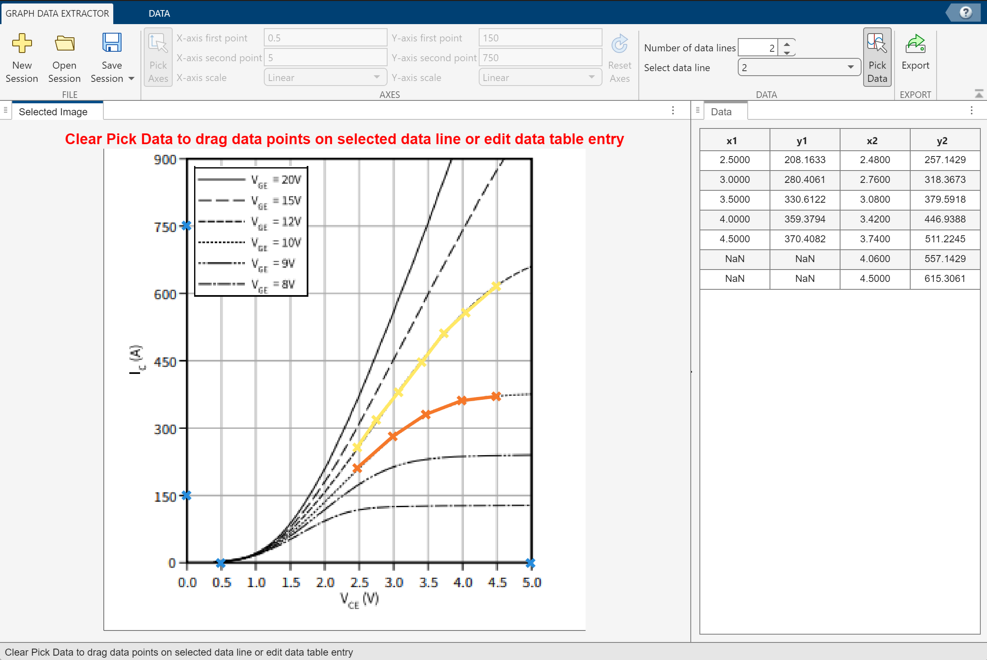The height and width of the screenshot is (660, 987).
Task: Expand the Save Session dropdown arrow
Action: 130,78
